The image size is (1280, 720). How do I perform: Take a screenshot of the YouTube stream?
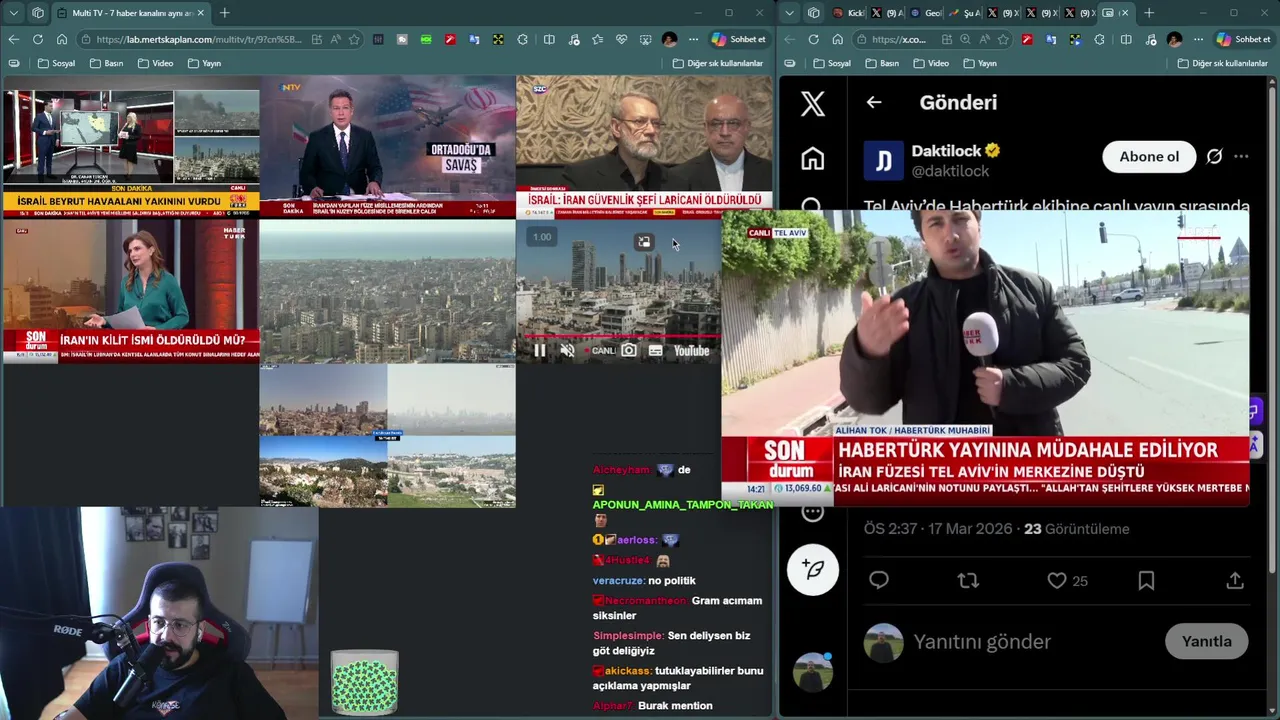pos(628,350)
